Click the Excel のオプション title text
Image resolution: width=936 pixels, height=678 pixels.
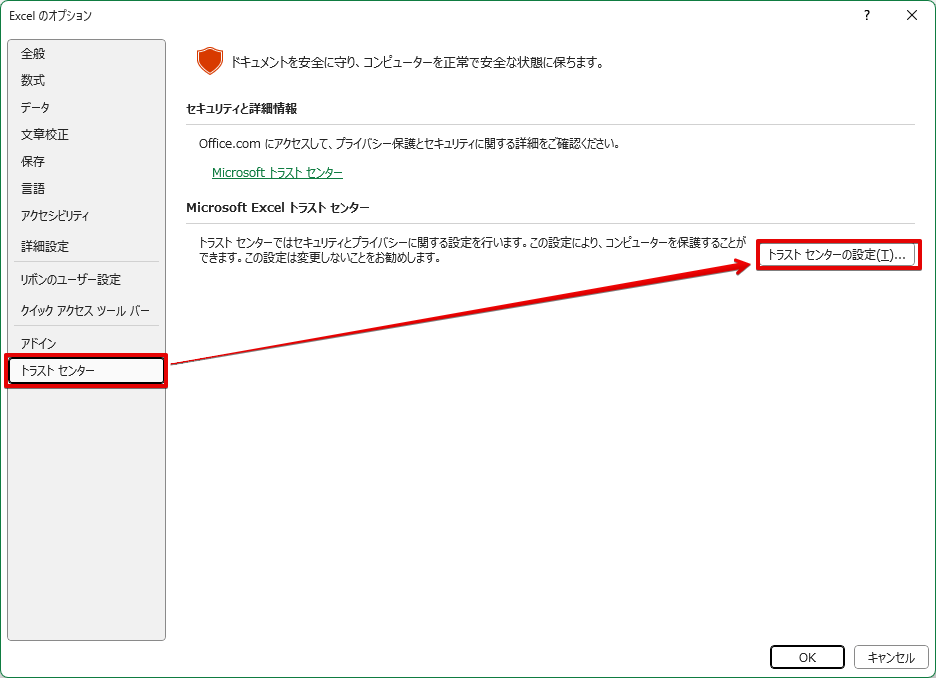(x=50, y=16)
